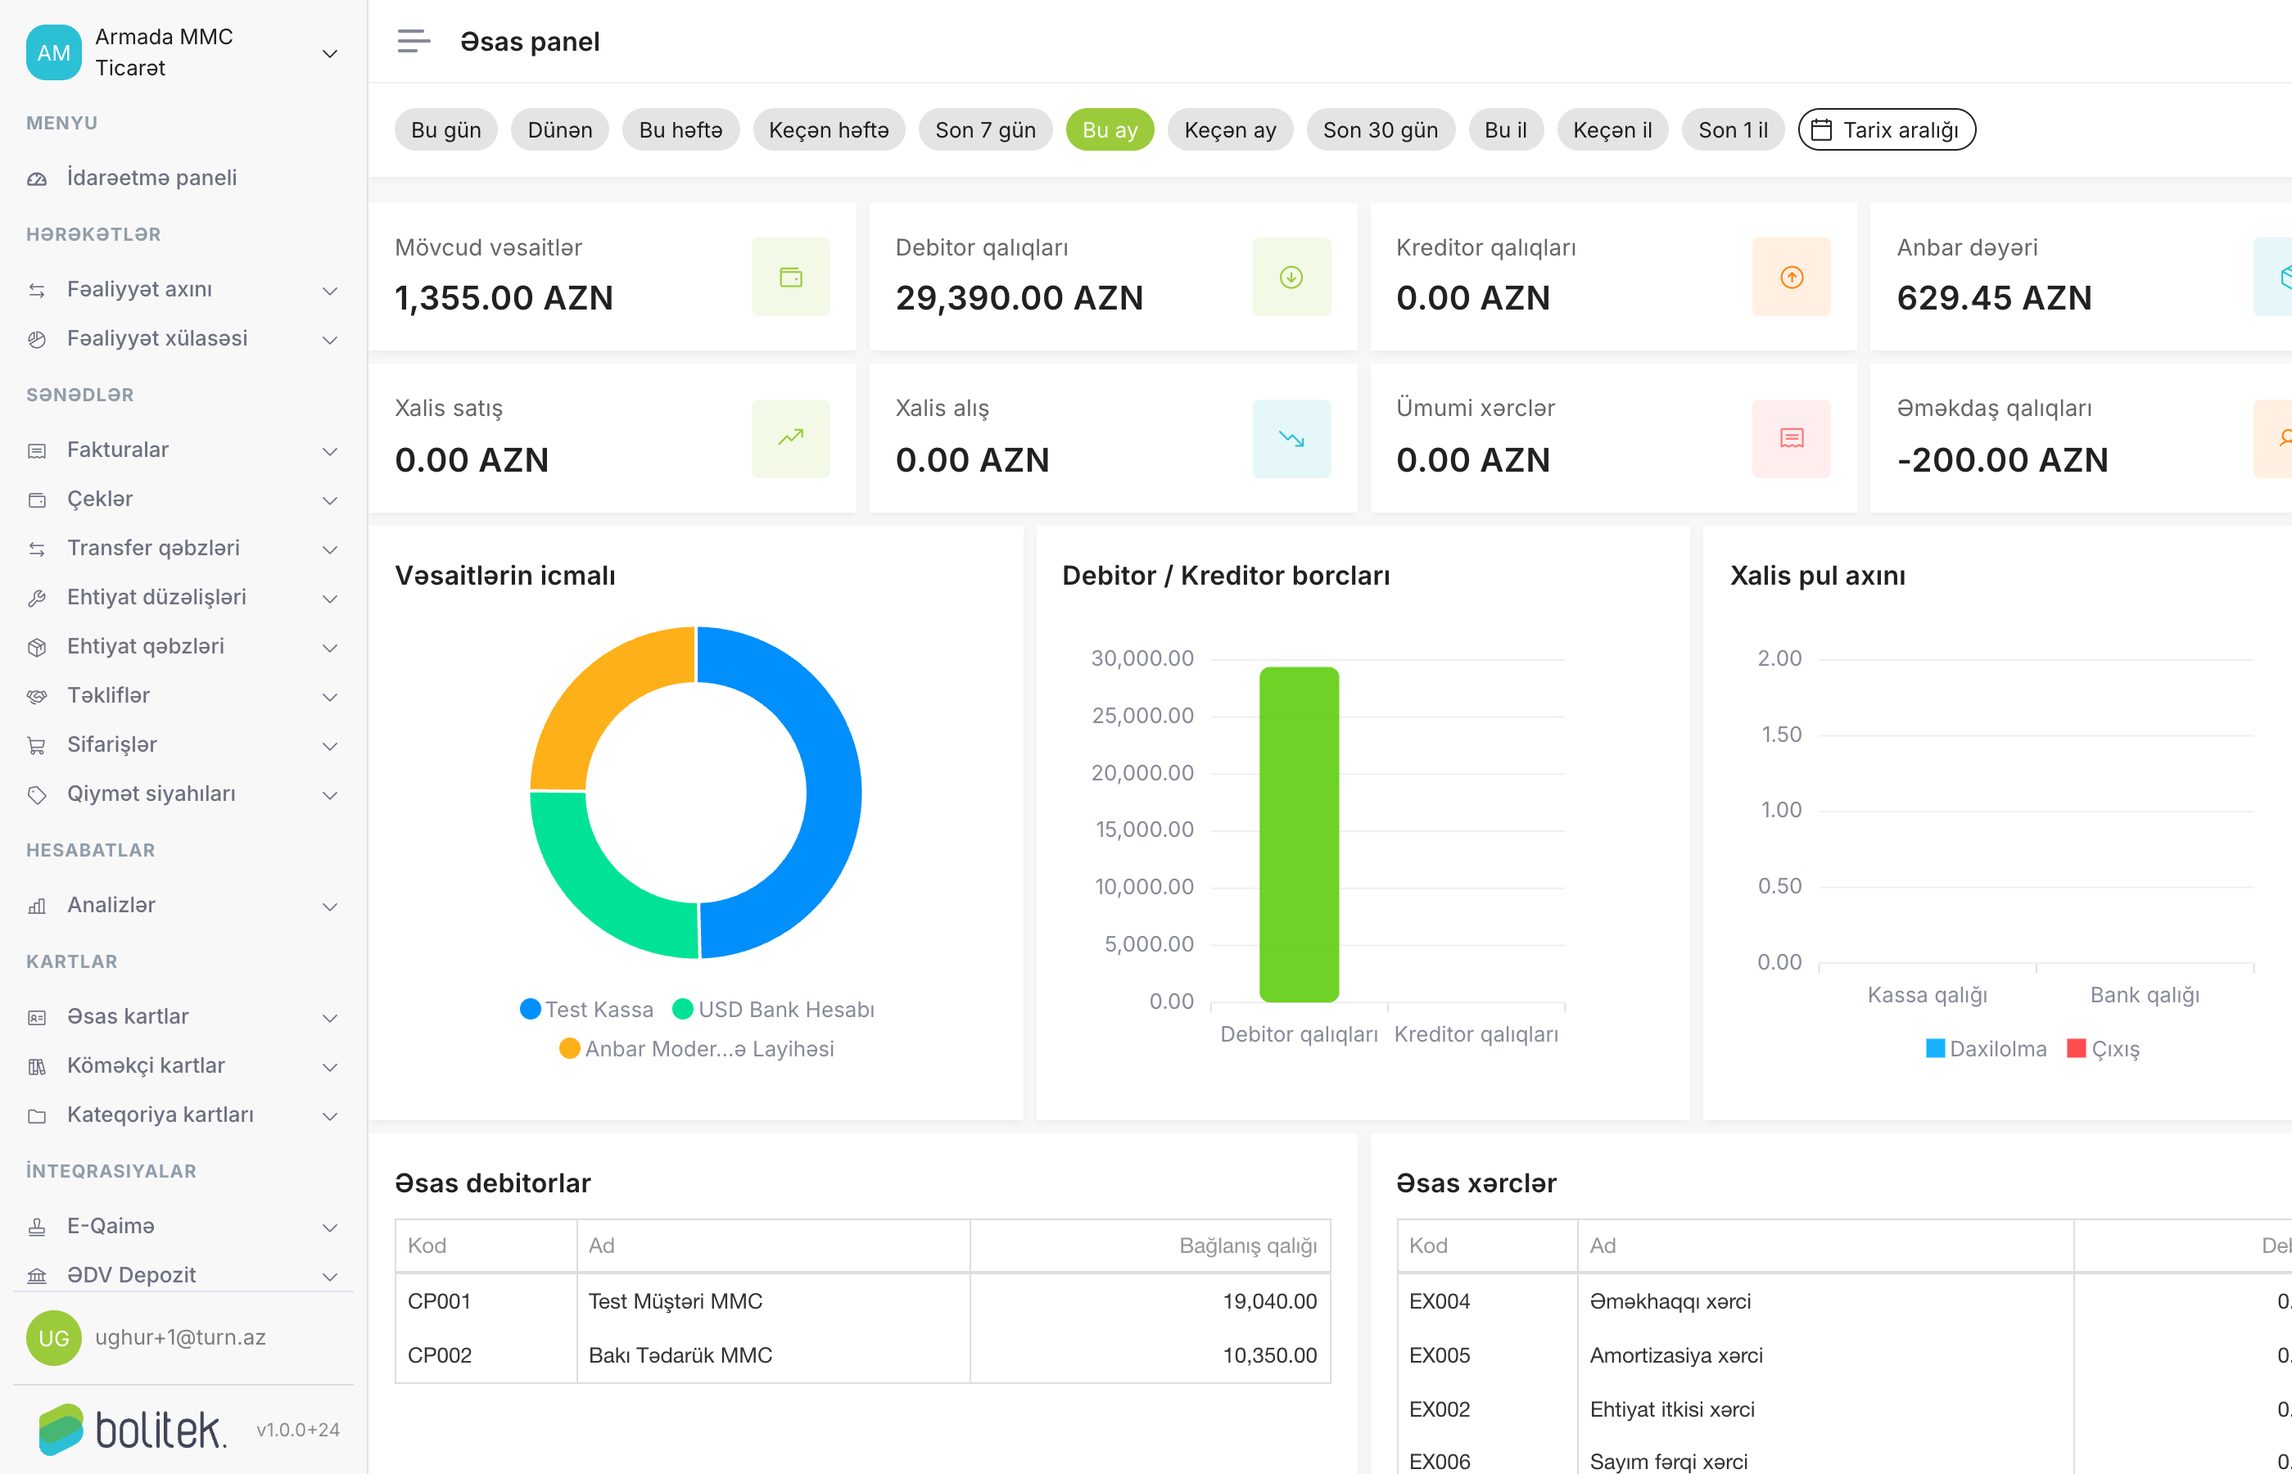Click the receipt icon on Ümumi xərclər card
Screen dimensions: 2292x1474
click(x=1791, y=438)
